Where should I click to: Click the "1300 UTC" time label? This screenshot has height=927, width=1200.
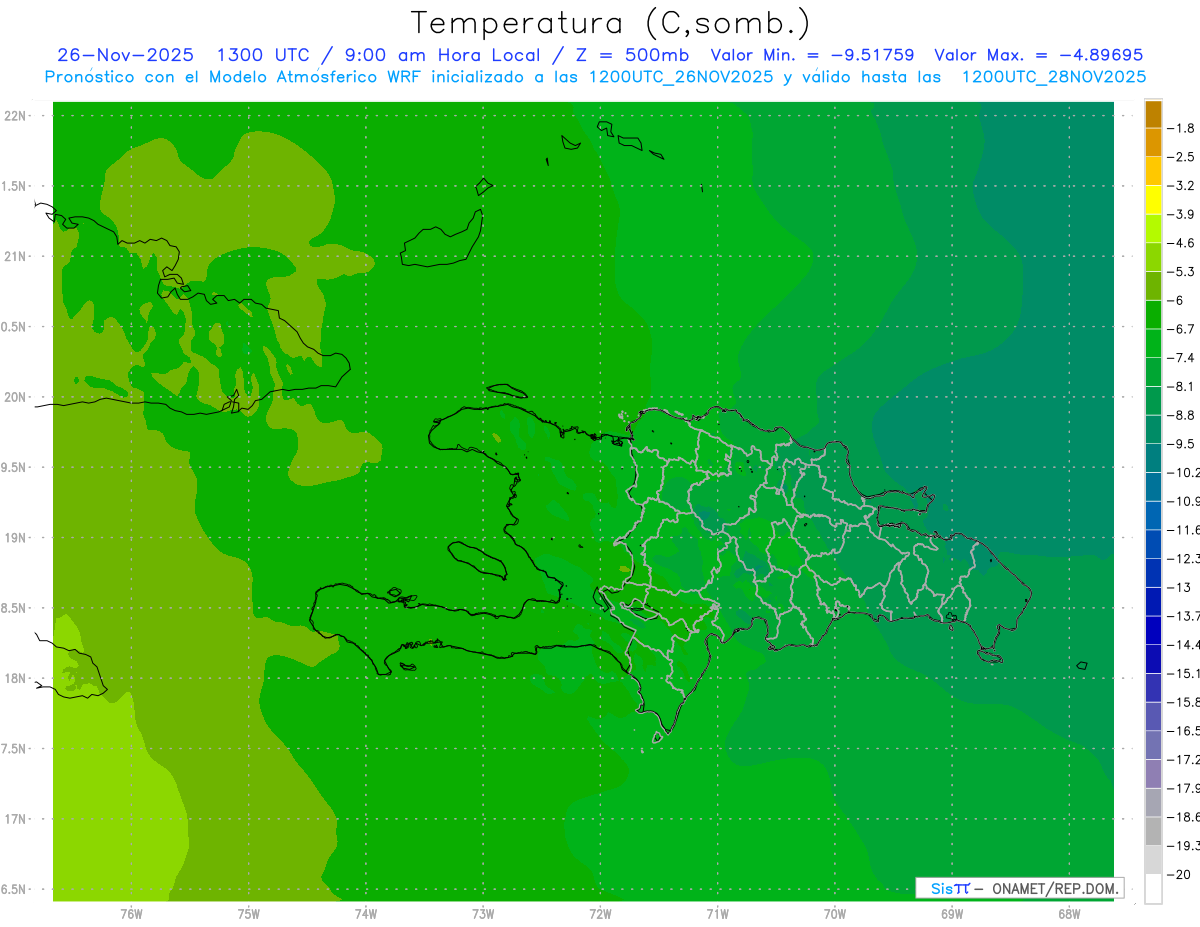[x=265, y=55]
